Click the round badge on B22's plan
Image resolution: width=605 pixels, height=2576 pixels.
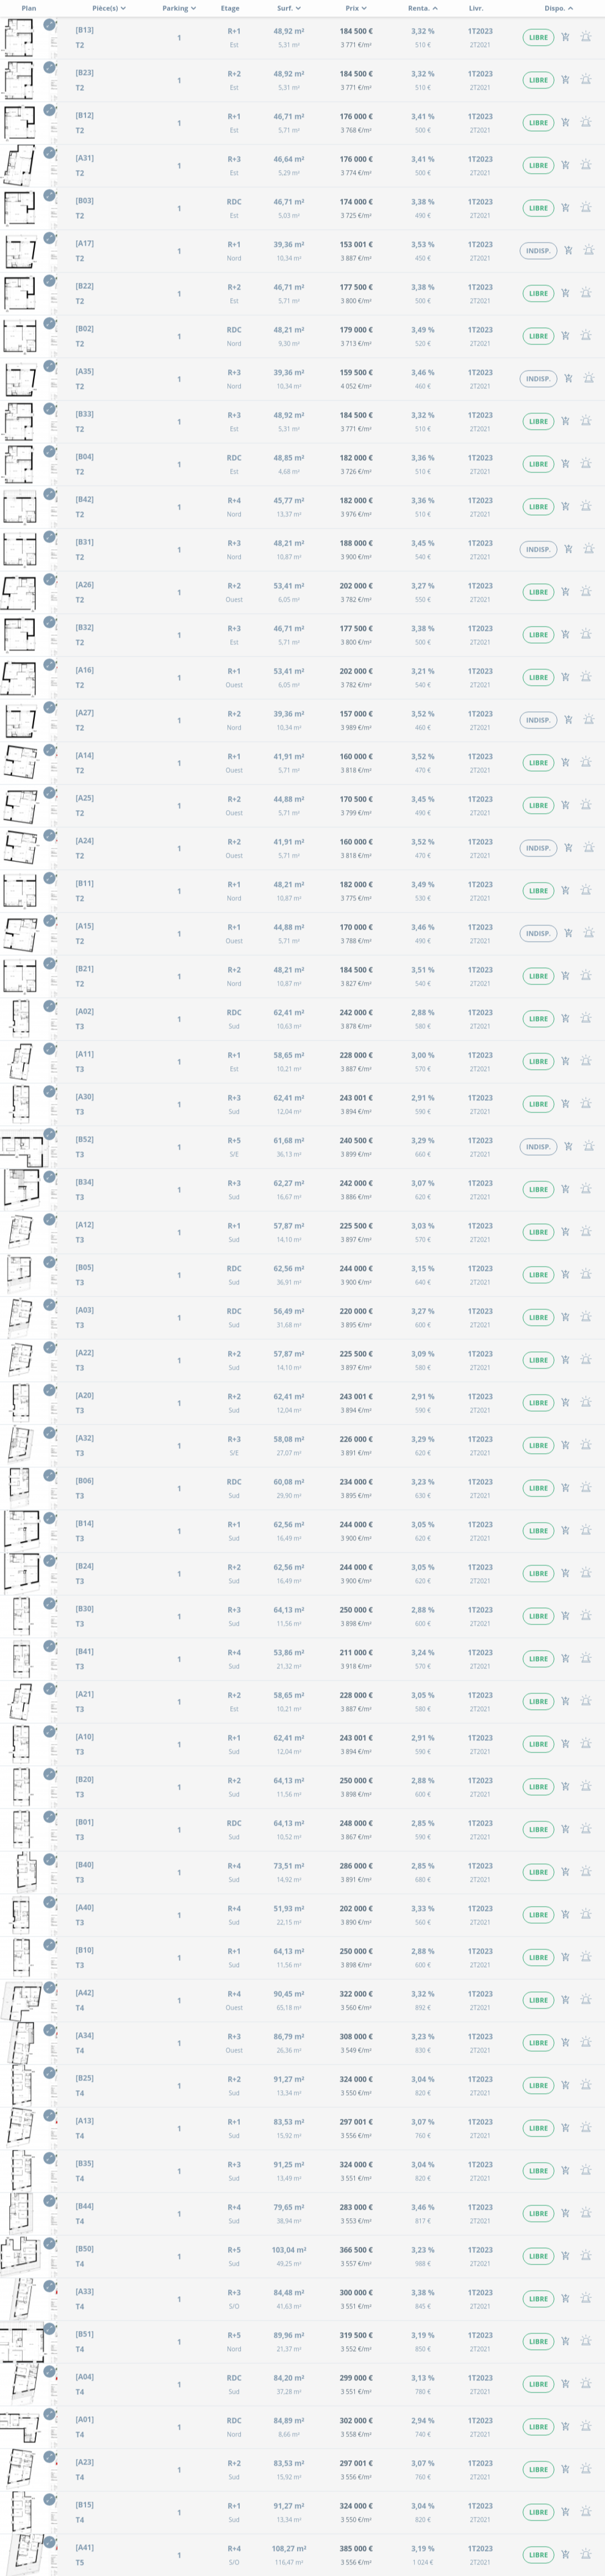pos(49,281)
